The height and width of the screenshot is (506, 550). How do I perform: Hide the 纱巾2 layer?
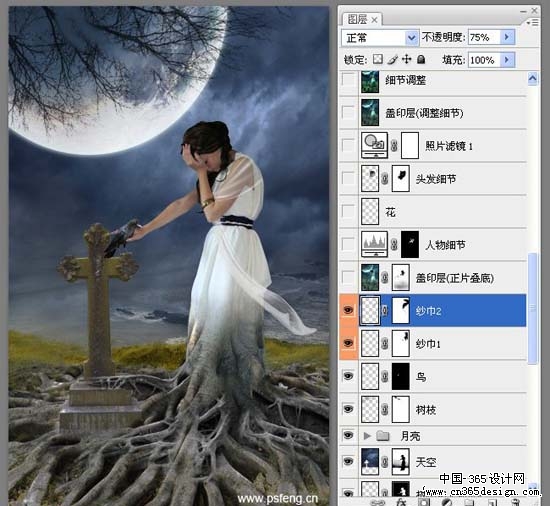coord(348,310)
